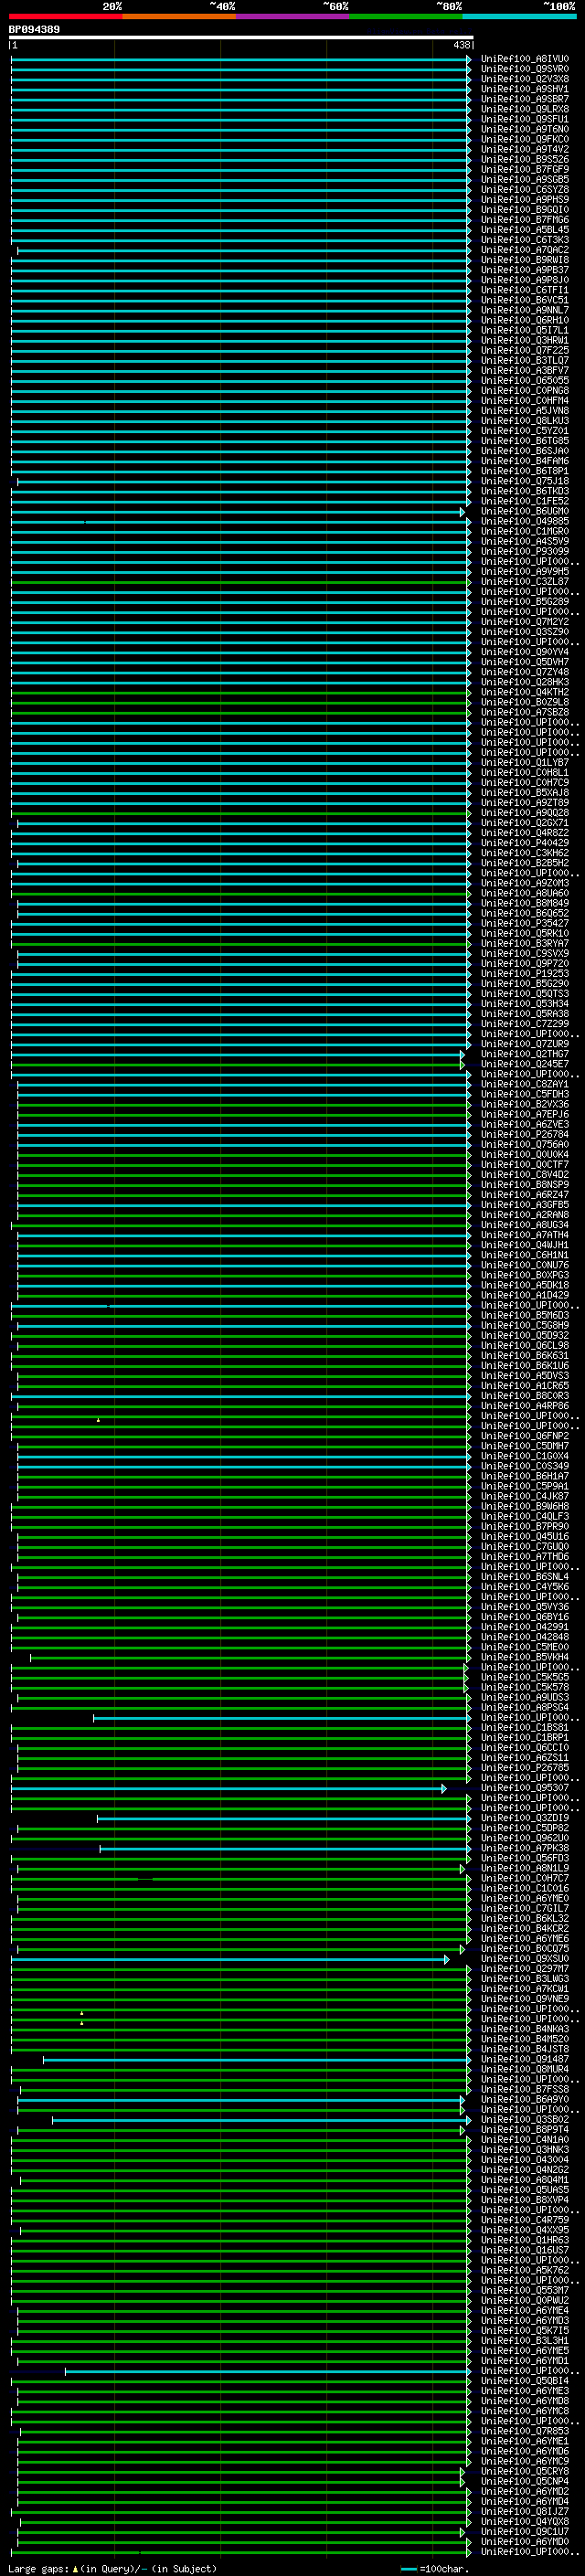585x2576 pixels.
Task: Select the label UniRef100_Q6RH10
Action: point(524,320)
